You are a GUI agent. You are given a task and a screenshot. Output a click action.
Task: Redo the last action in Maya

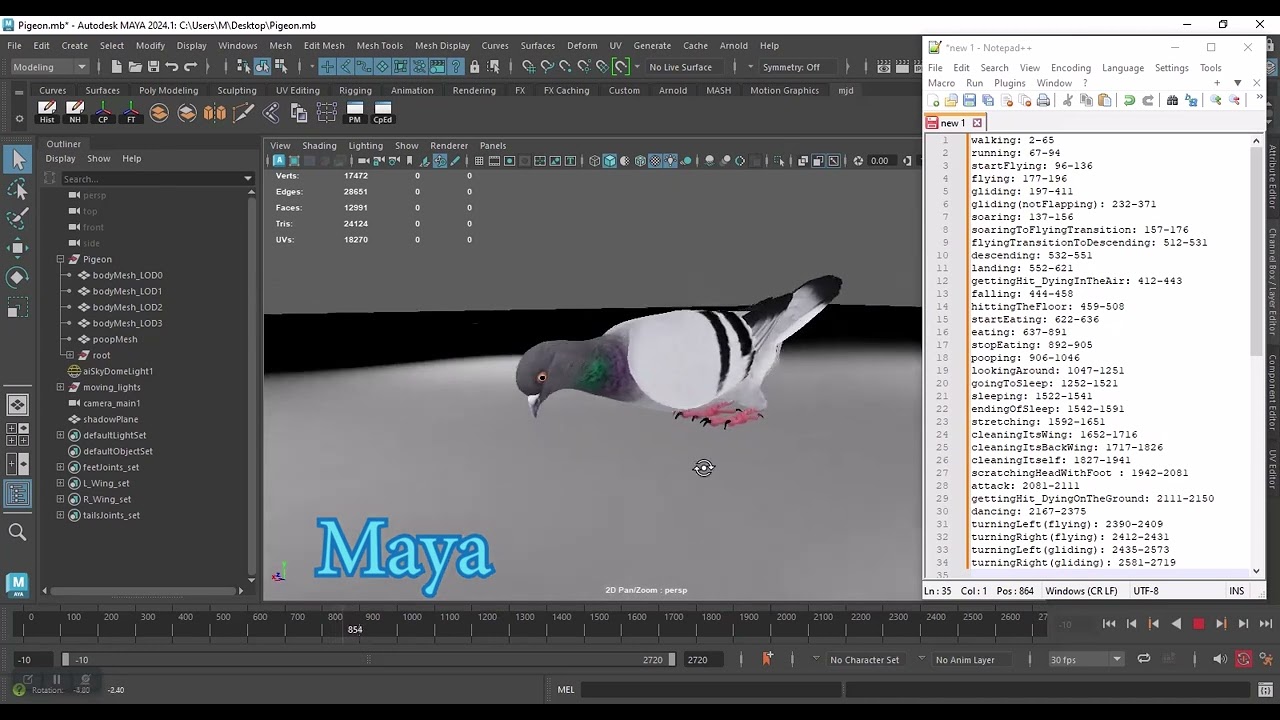(190, 67)
